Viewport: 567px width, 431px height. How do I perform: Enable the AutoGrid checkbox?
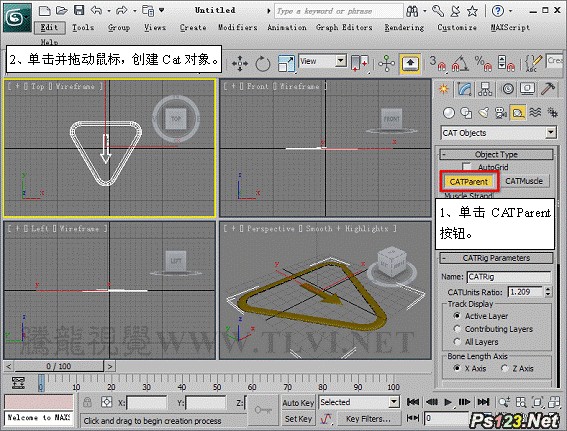coord(467,167)
